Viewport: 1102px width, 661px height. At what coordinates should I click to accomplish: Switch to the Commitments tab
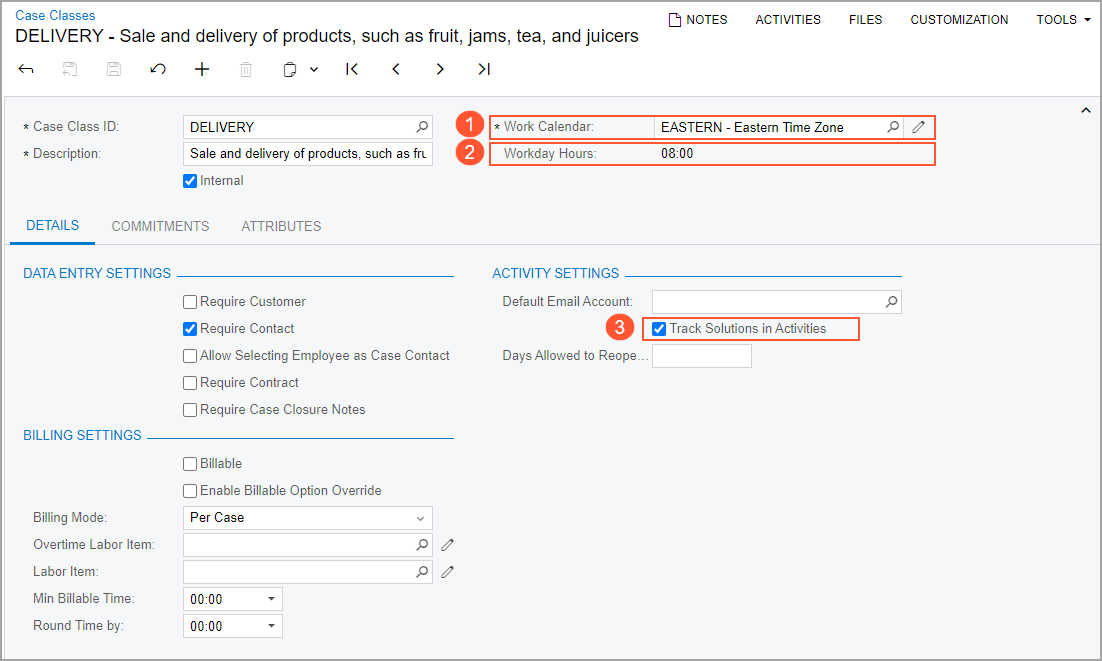point(160,226)
